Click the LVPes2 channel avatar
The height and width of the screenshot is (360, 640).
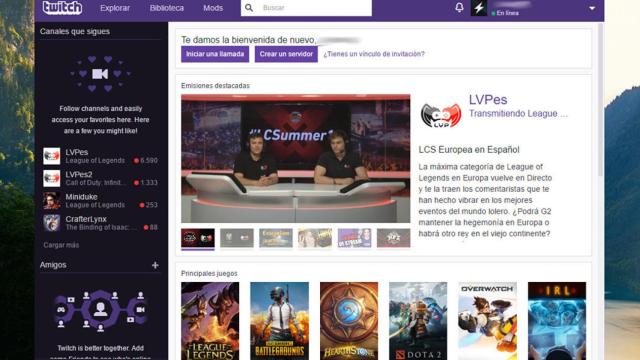[x=52, y=178]
